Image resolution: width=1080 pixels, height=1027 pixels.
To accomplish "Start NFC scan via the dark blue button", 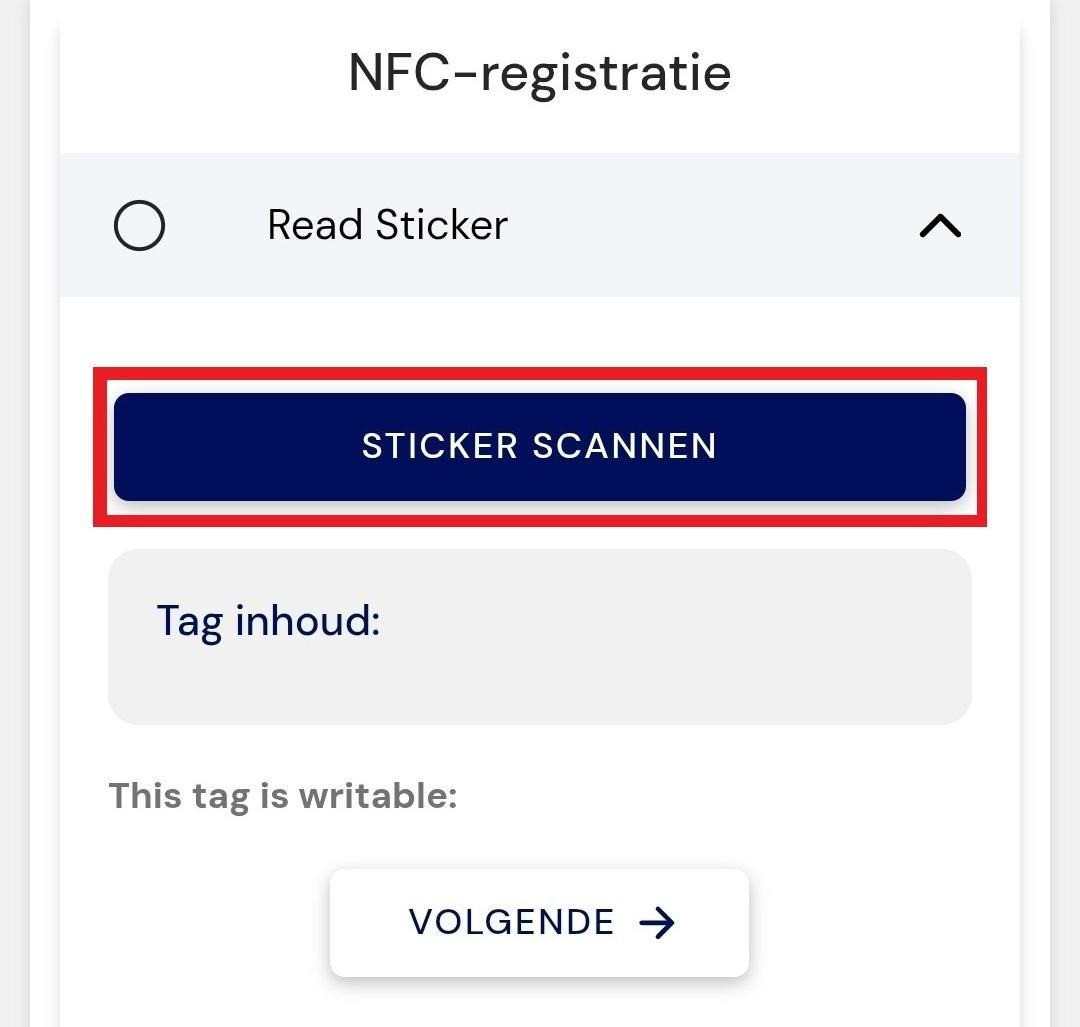I will [539, 446].
